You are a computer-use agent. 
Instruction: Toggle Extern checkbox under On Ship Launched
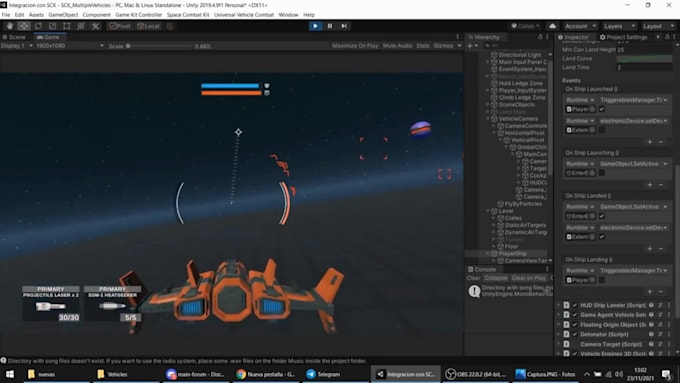(602, 130)
